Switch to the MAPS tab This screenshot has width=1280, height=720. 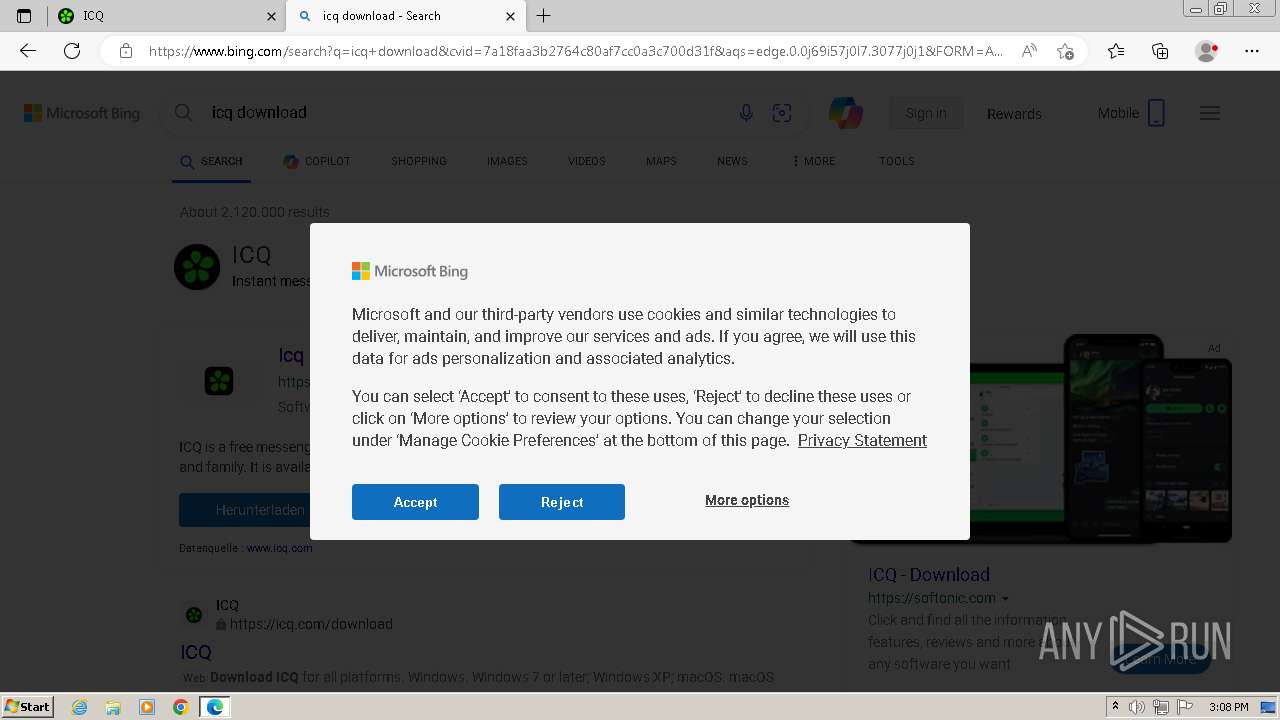point(661,161)
